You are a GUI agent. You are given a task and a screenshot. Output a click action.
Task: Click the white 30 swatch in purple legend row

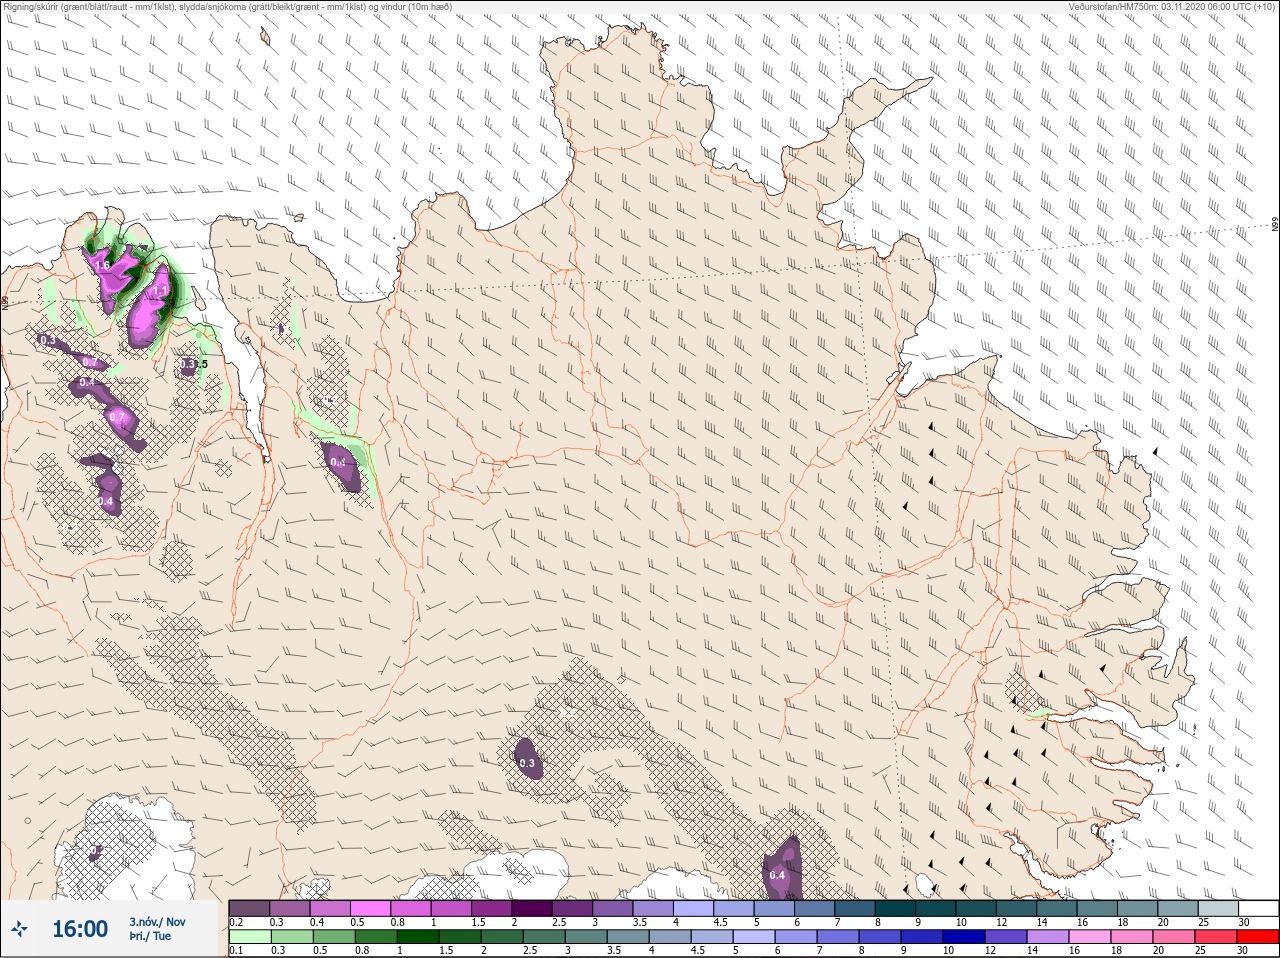point(1258,908)
